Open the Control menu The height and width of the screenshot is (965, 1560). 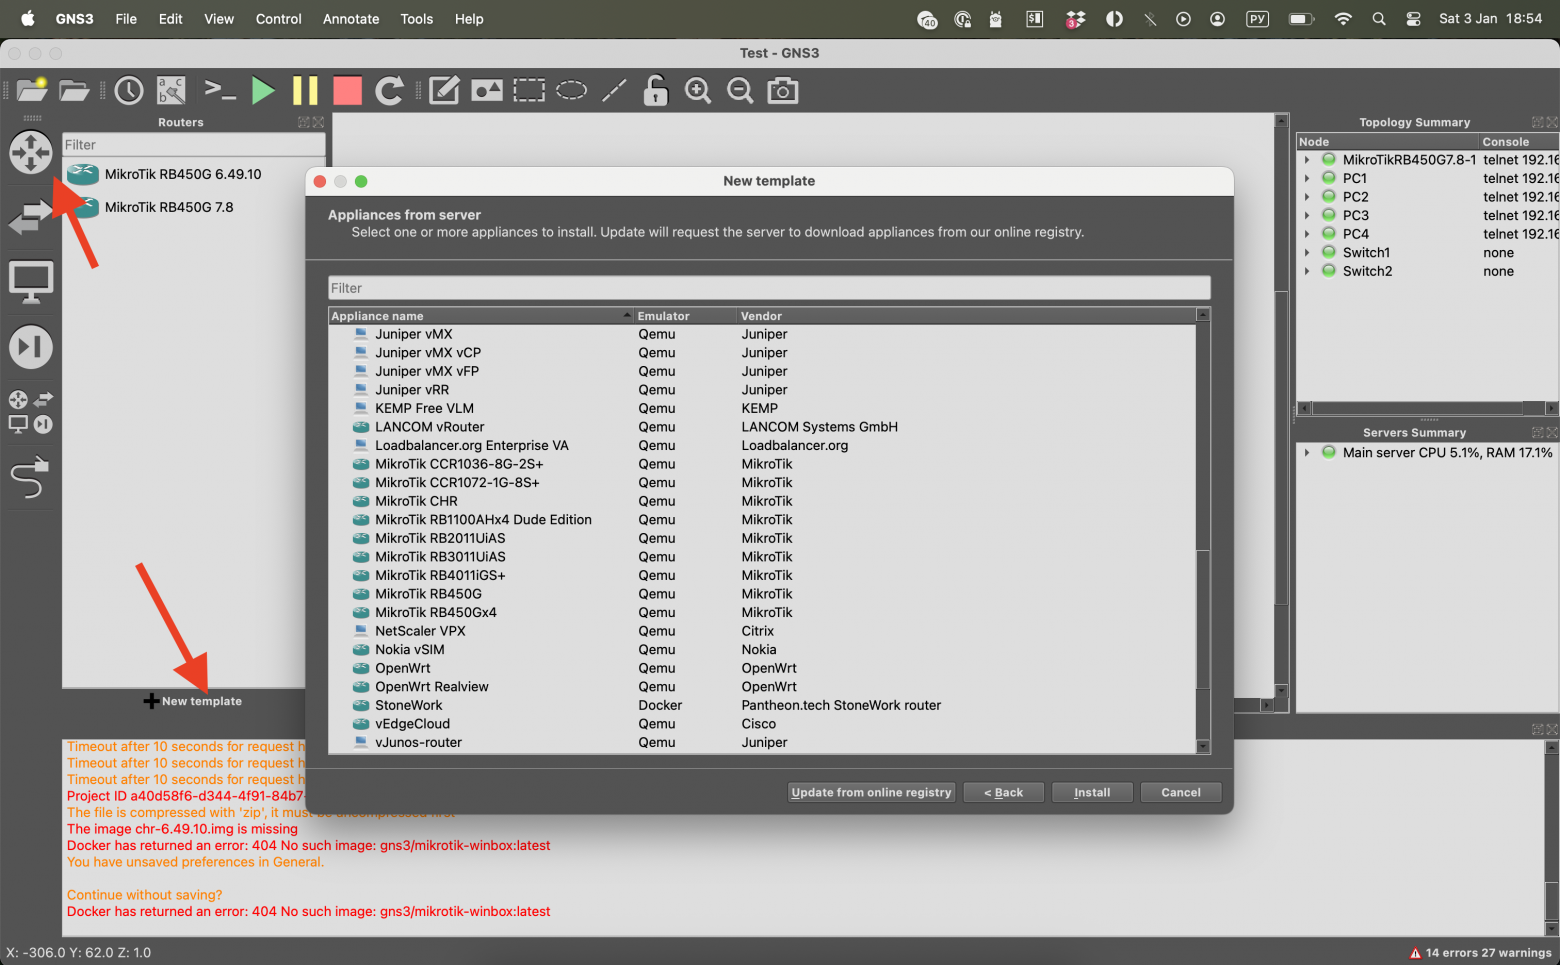coord(278,19)
